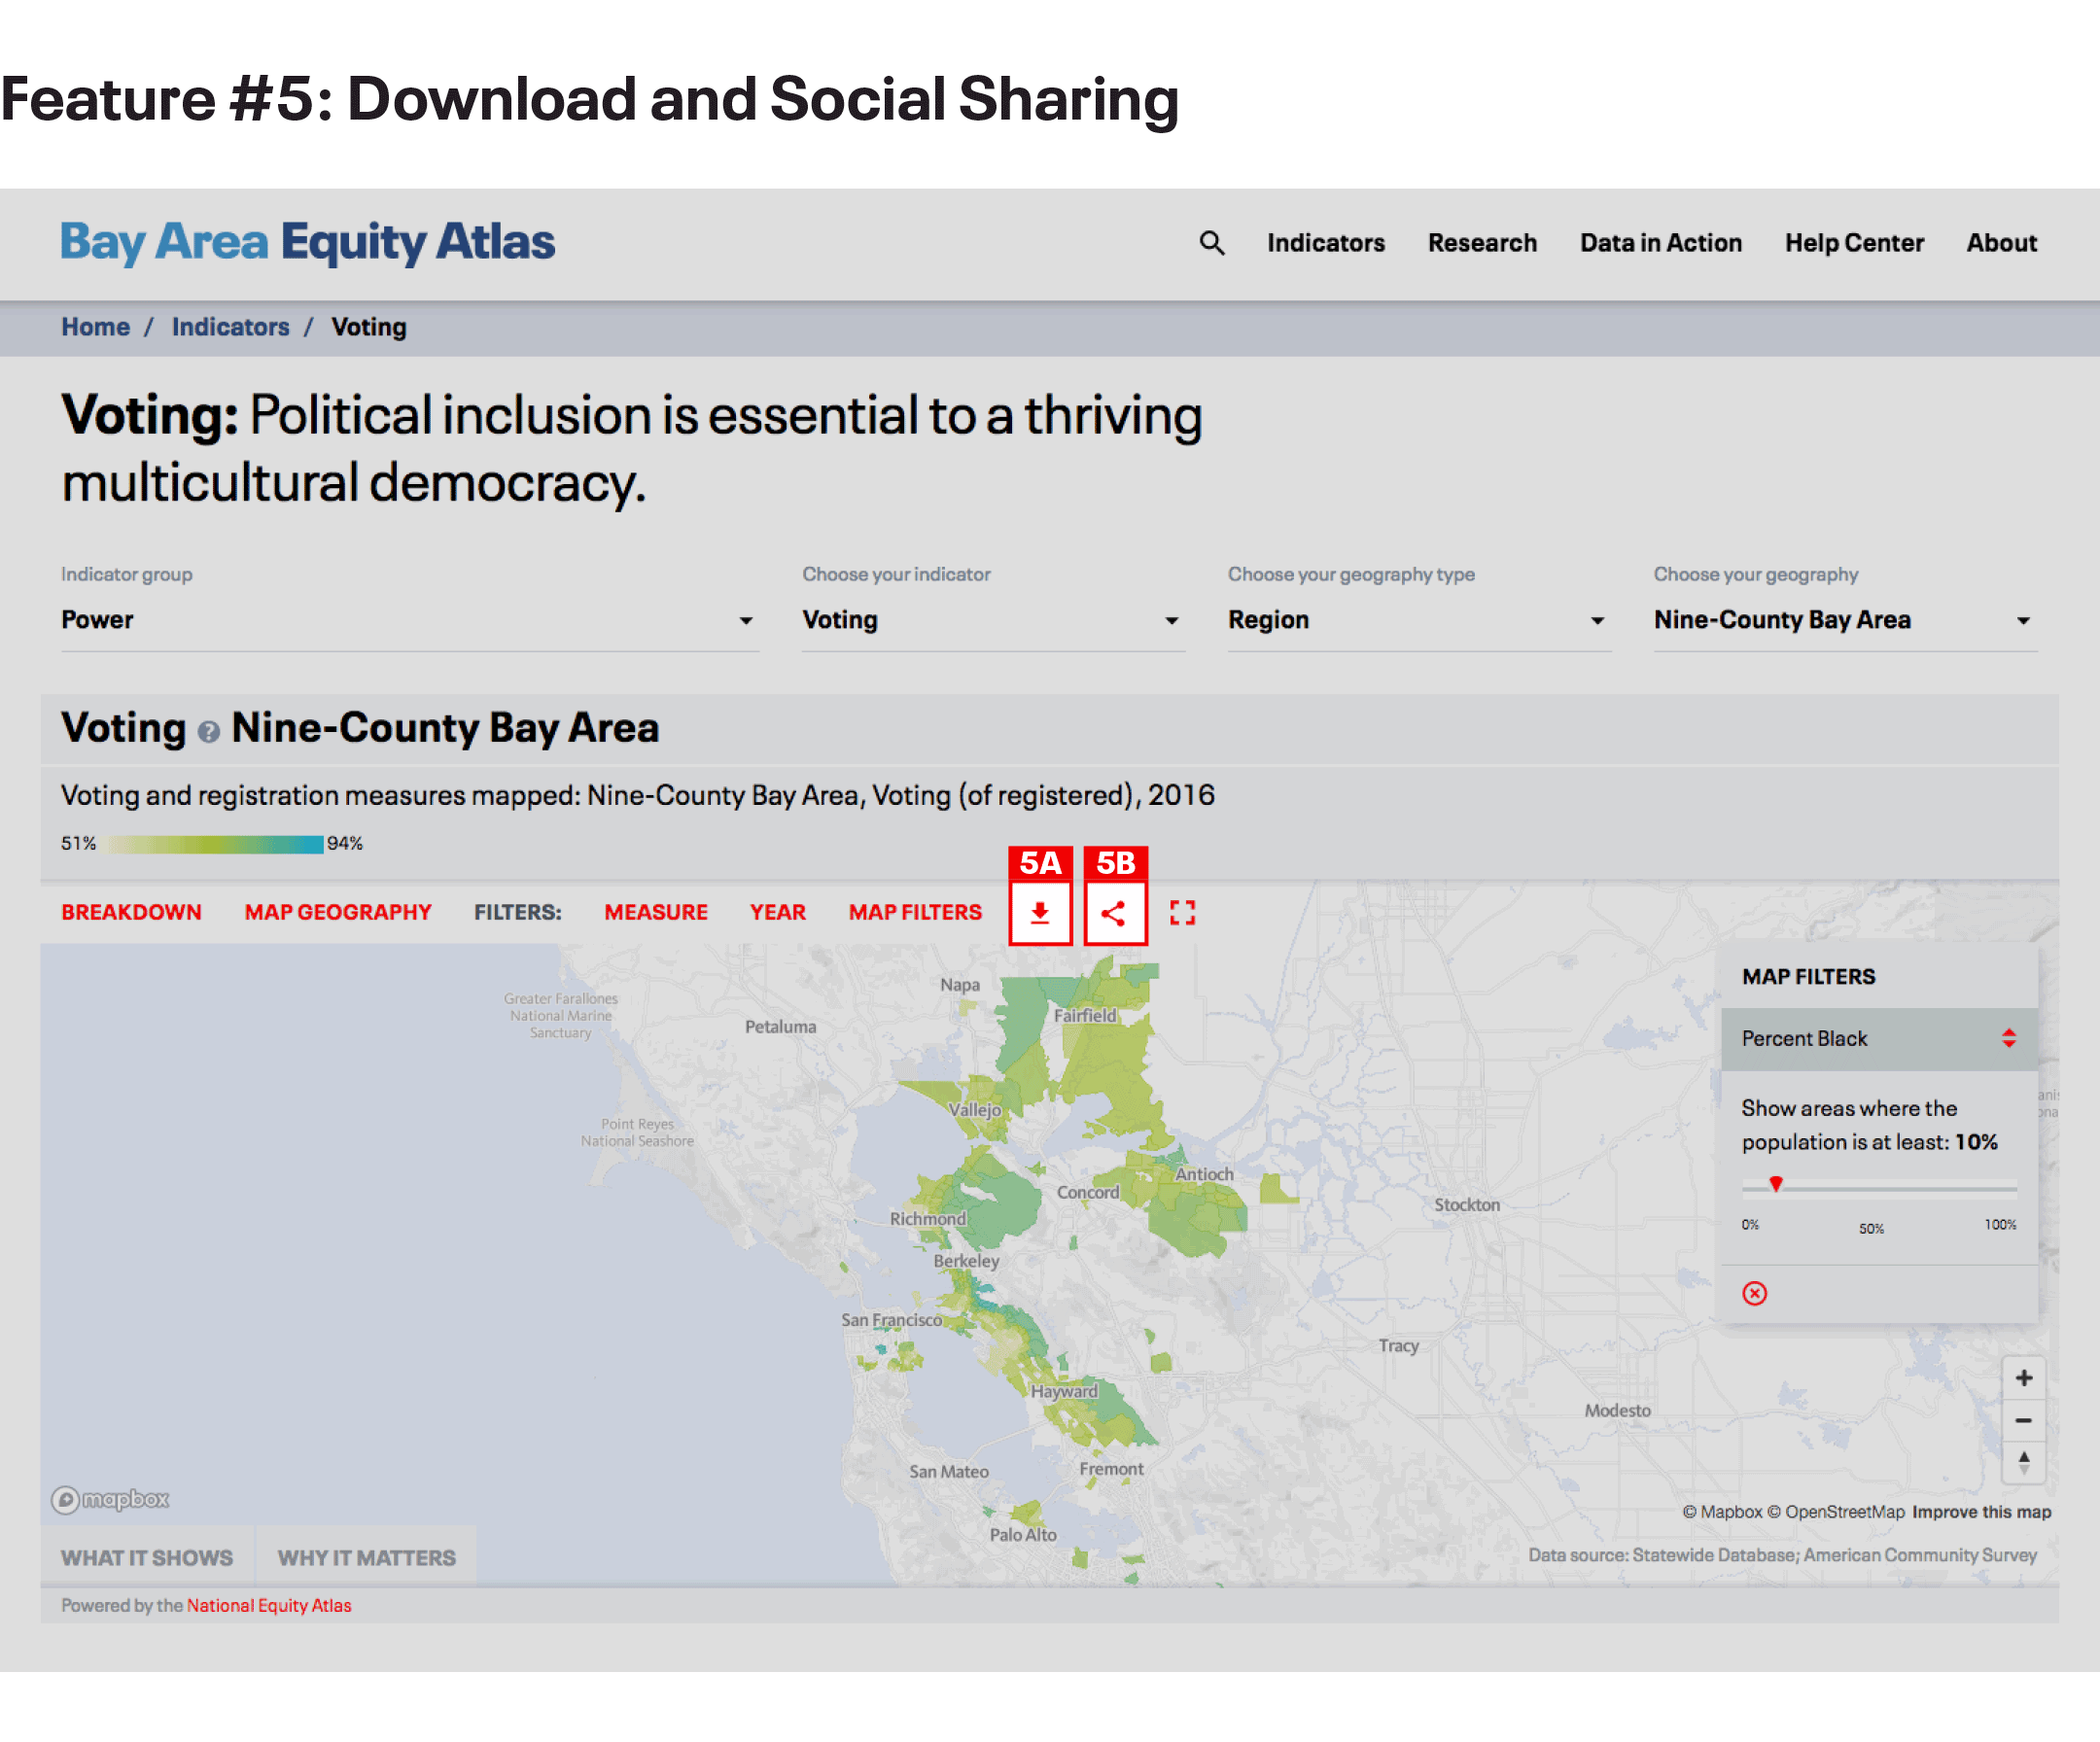
Task: Change the Percent Black filter selector
Action: (1878, 1038)
